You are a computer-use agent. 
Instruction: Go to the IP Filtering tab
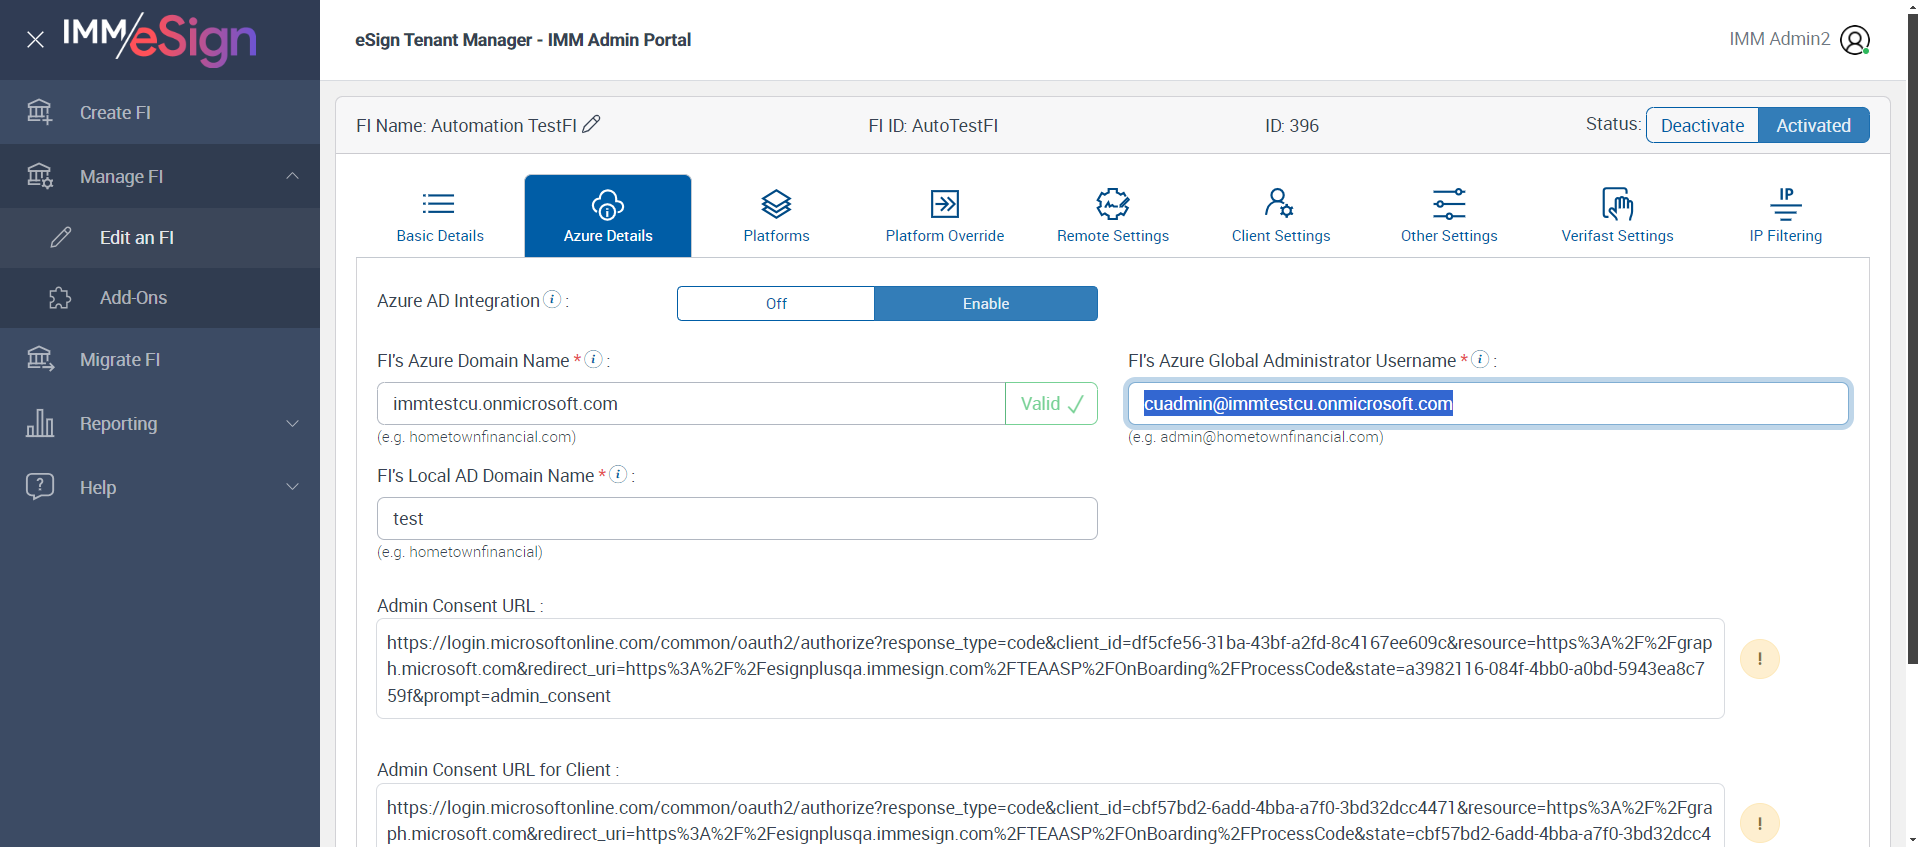(x=1785, y=216)
